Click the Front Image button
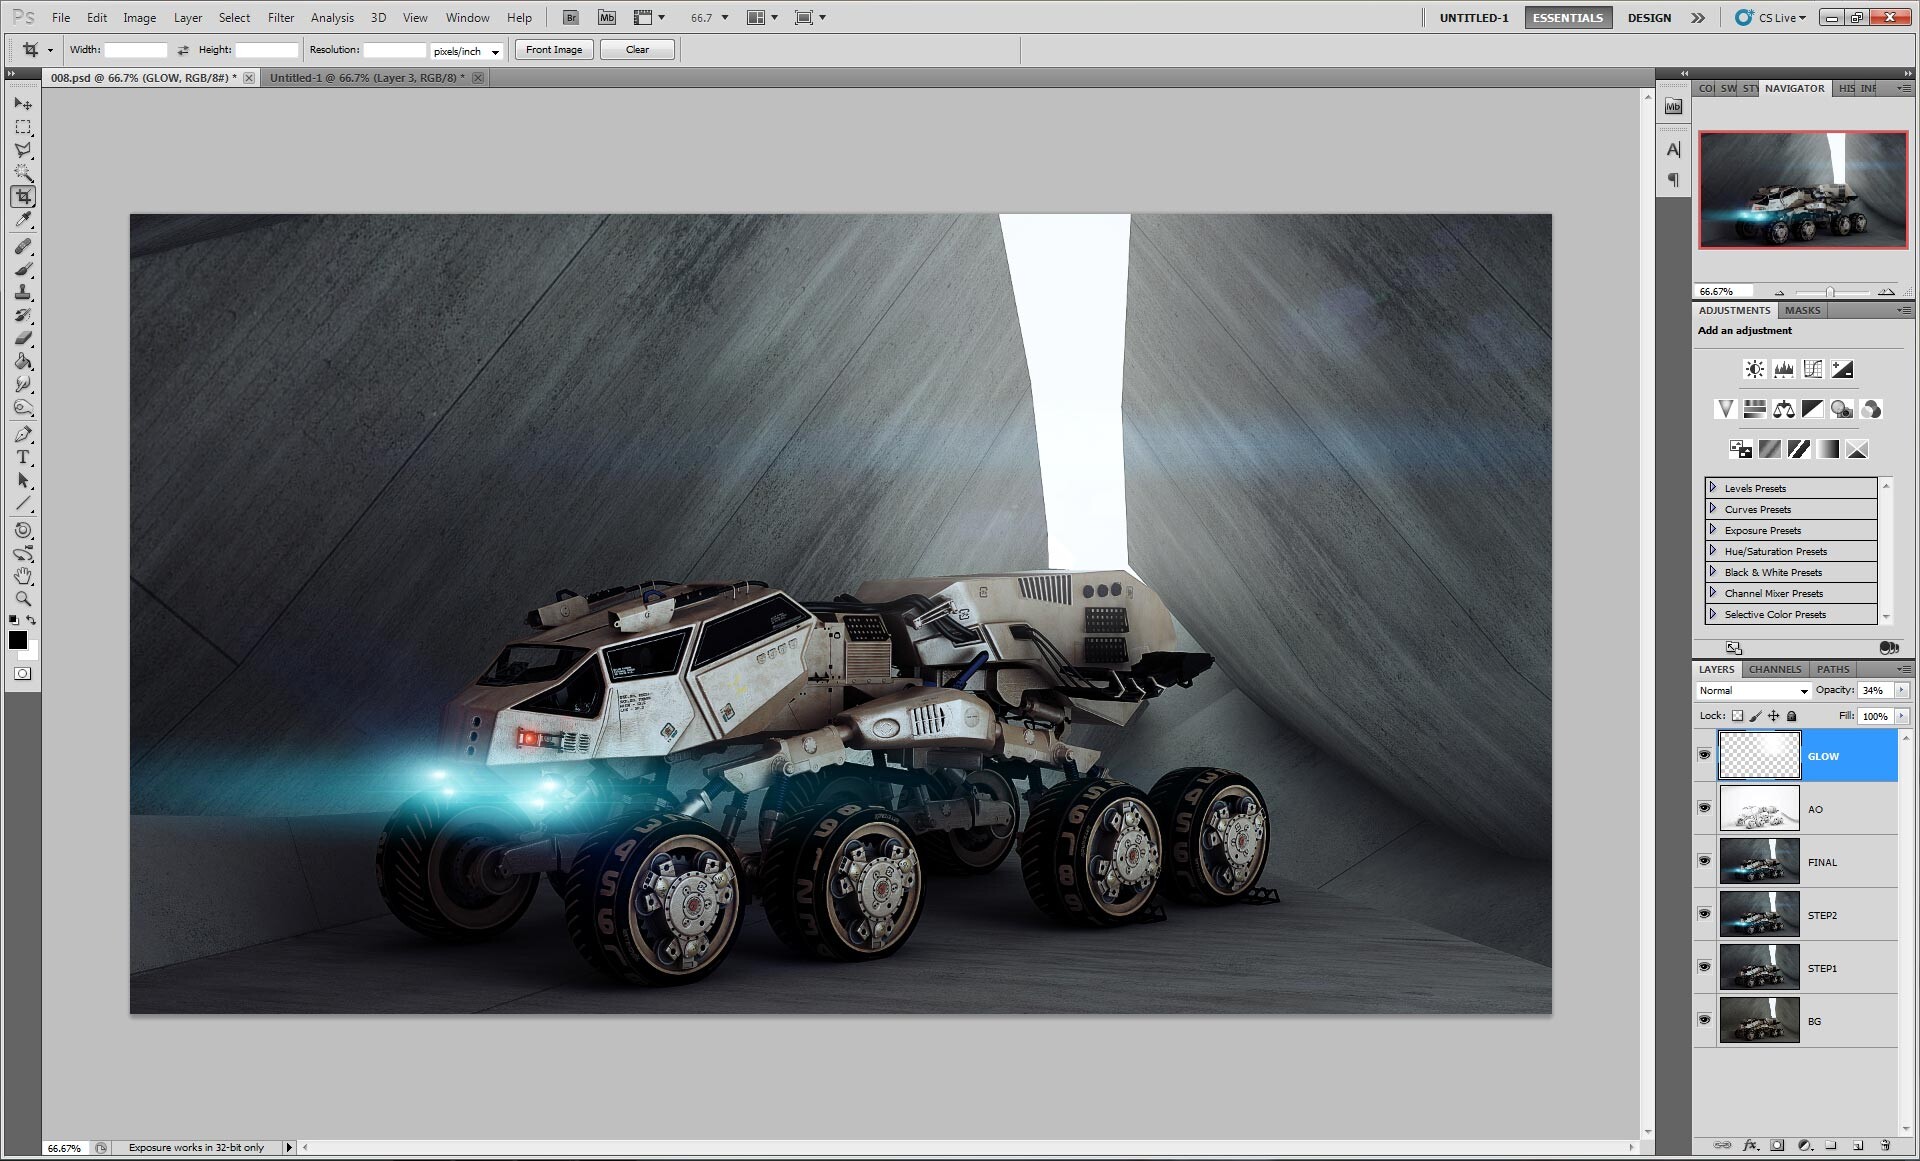This screenshot has height=1161, width=1920. 554,49
